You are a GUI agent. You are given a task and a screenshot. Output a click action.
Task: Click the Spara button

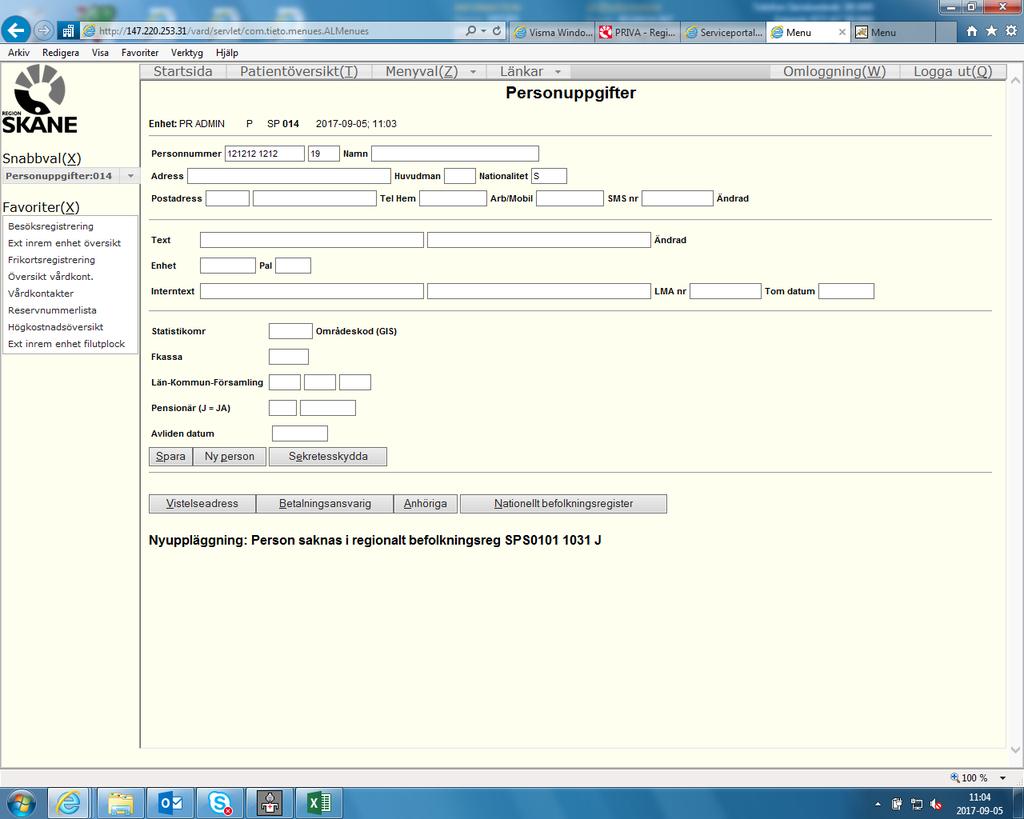pos(170,457)
